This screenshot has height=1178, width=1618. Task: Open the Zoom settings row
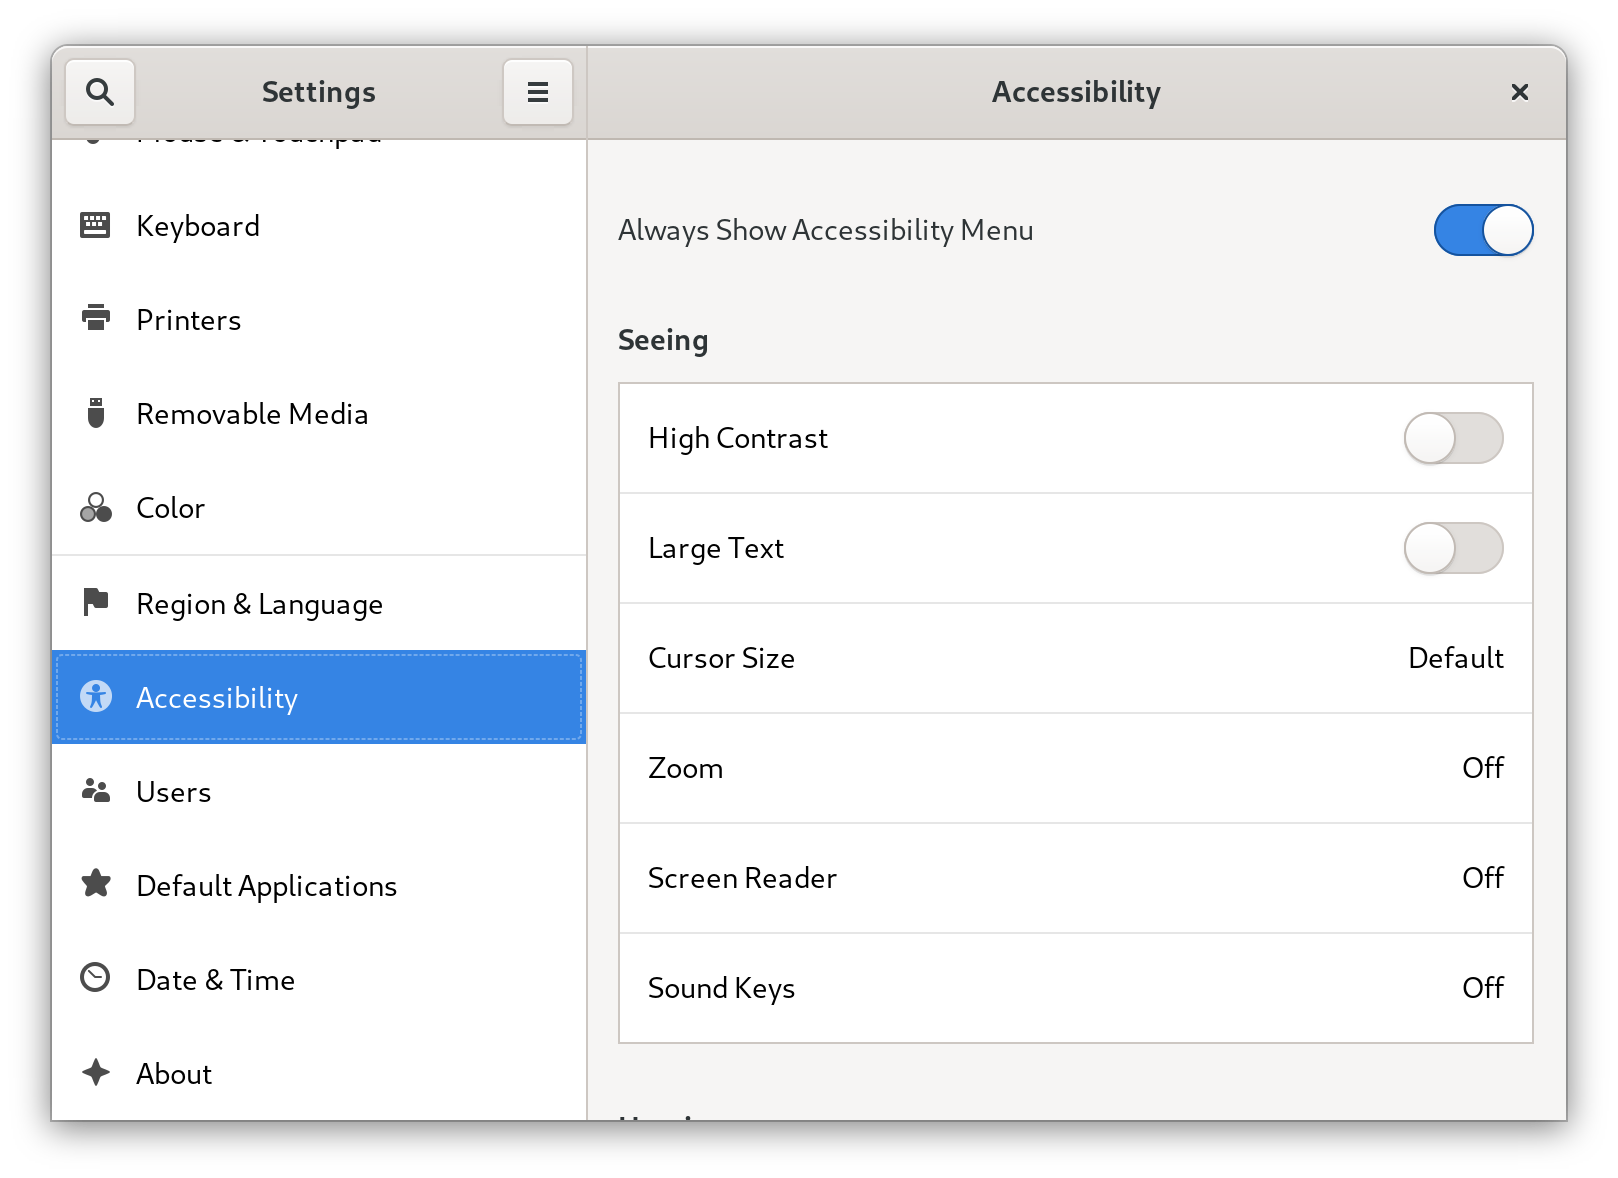tap(1076, 768)
